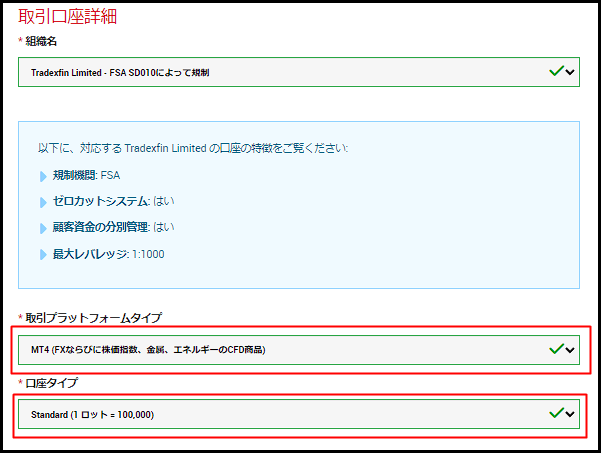
Task: Click the green checkmark in the Standard account field
Action: (556, 412)
